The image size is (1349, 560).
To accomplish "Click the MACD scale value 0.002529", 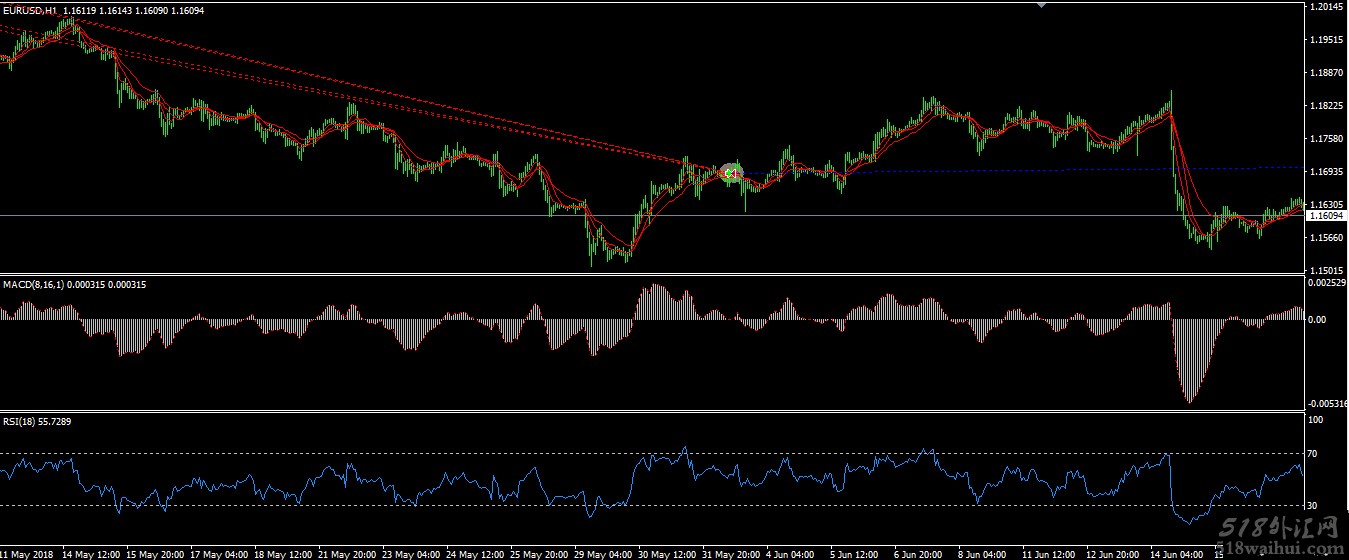I will [1328, 284].
